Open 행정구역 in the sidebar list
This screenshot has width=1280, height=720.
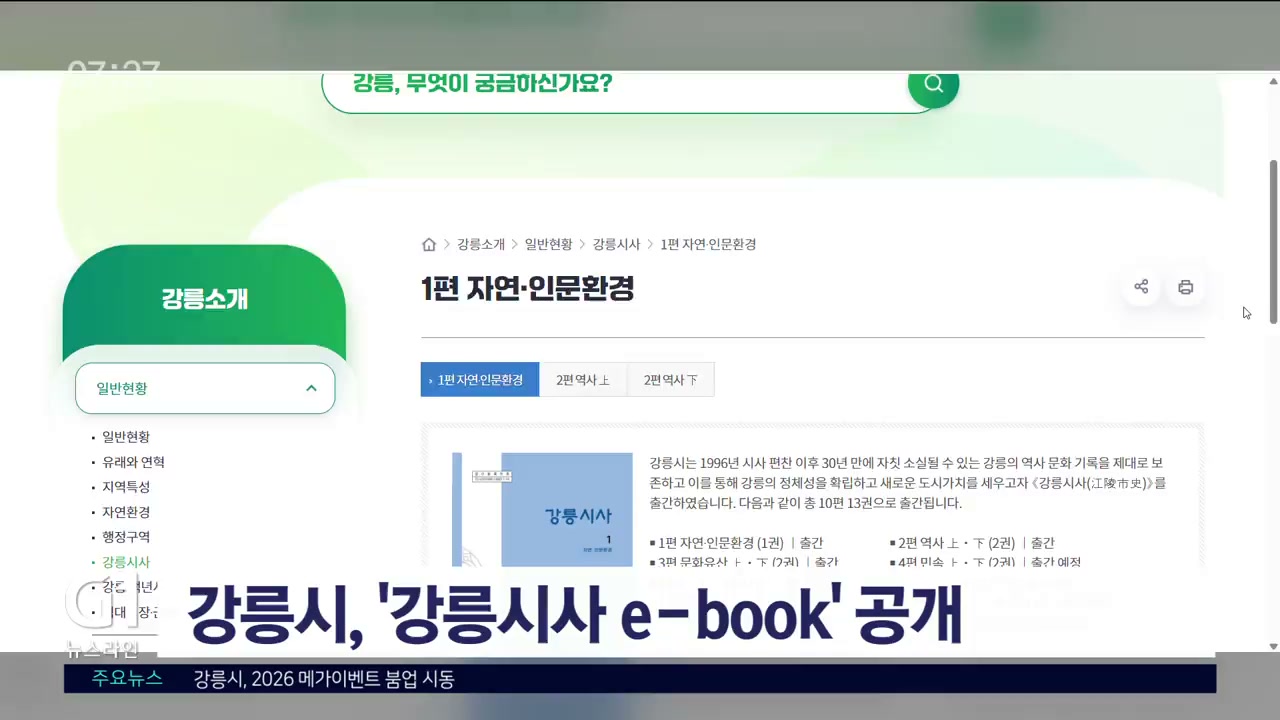tap(126, 537)
